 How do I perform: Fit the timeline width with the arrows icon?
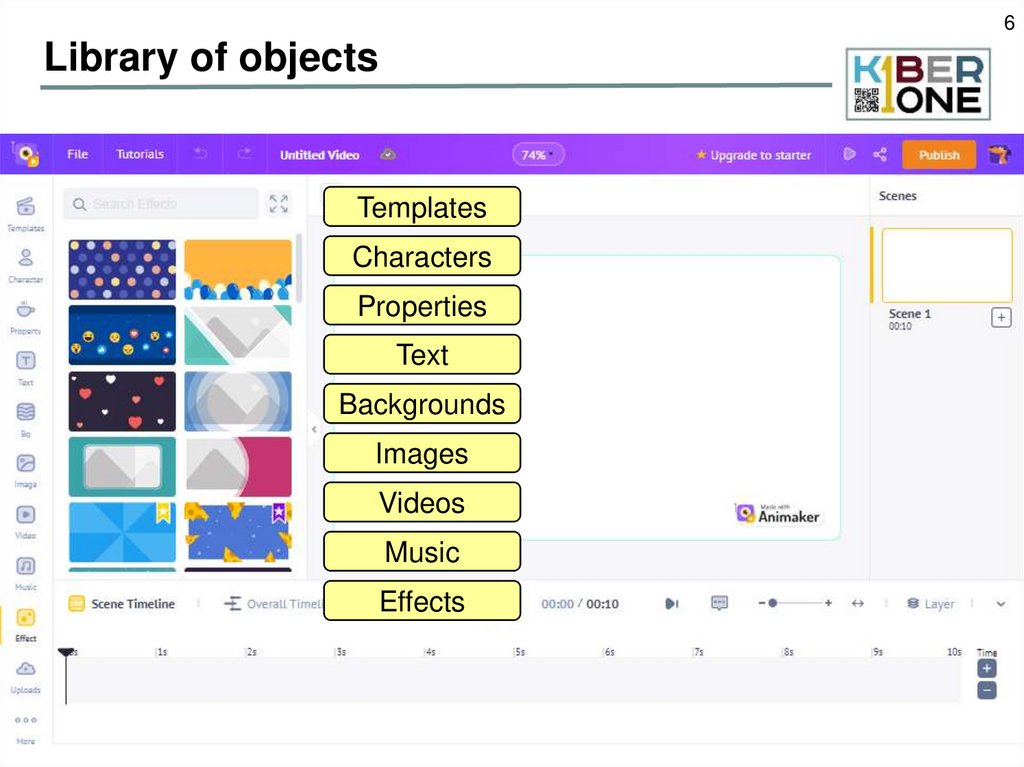(x=858, y=604)
